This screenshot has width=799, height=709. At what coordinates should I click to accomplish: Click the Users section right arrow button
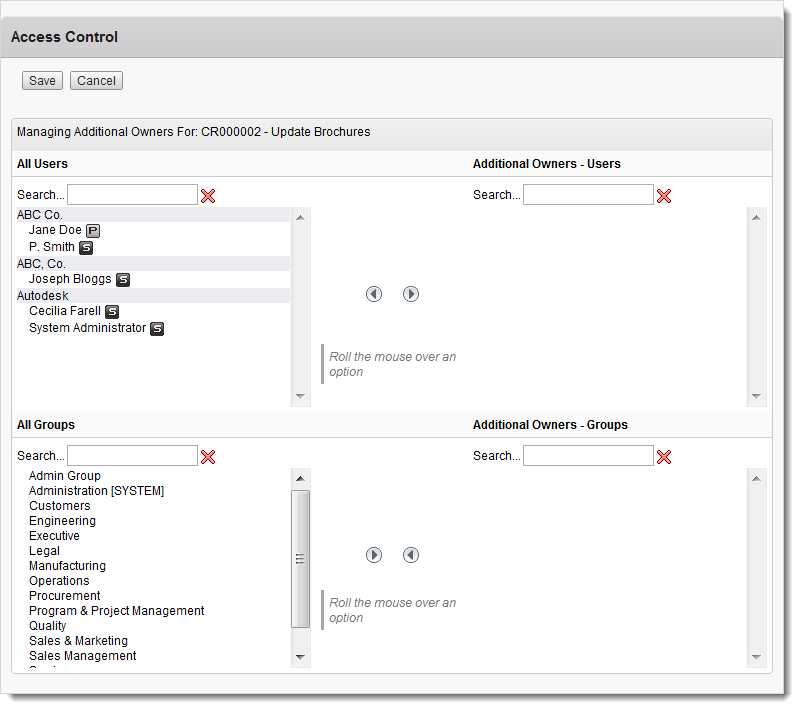point(411,294)
